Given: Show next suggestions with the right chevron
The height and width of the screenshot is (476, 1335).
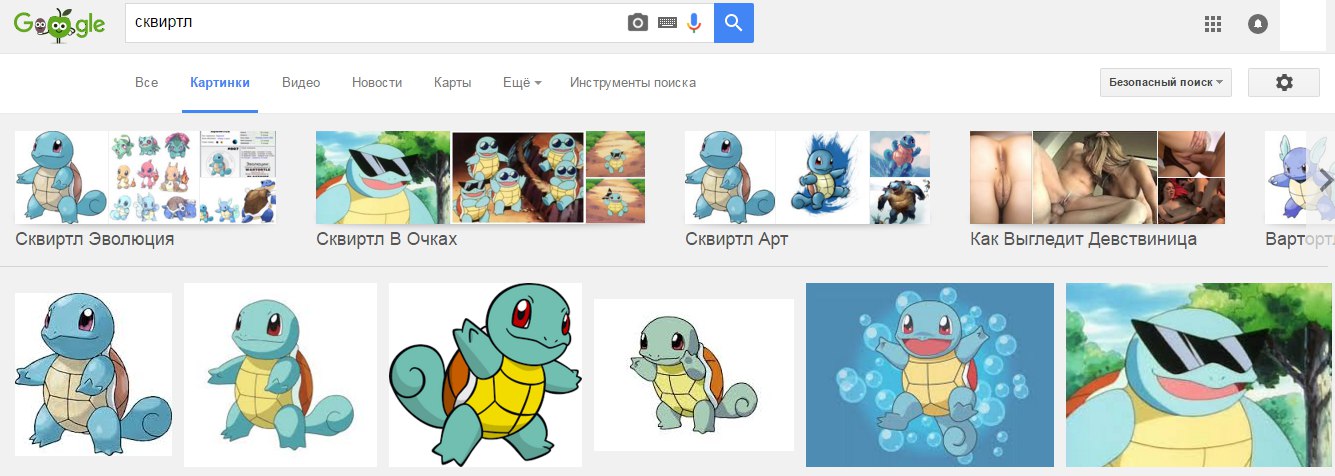Looking at the screenshot, I should coord(1325,180).
